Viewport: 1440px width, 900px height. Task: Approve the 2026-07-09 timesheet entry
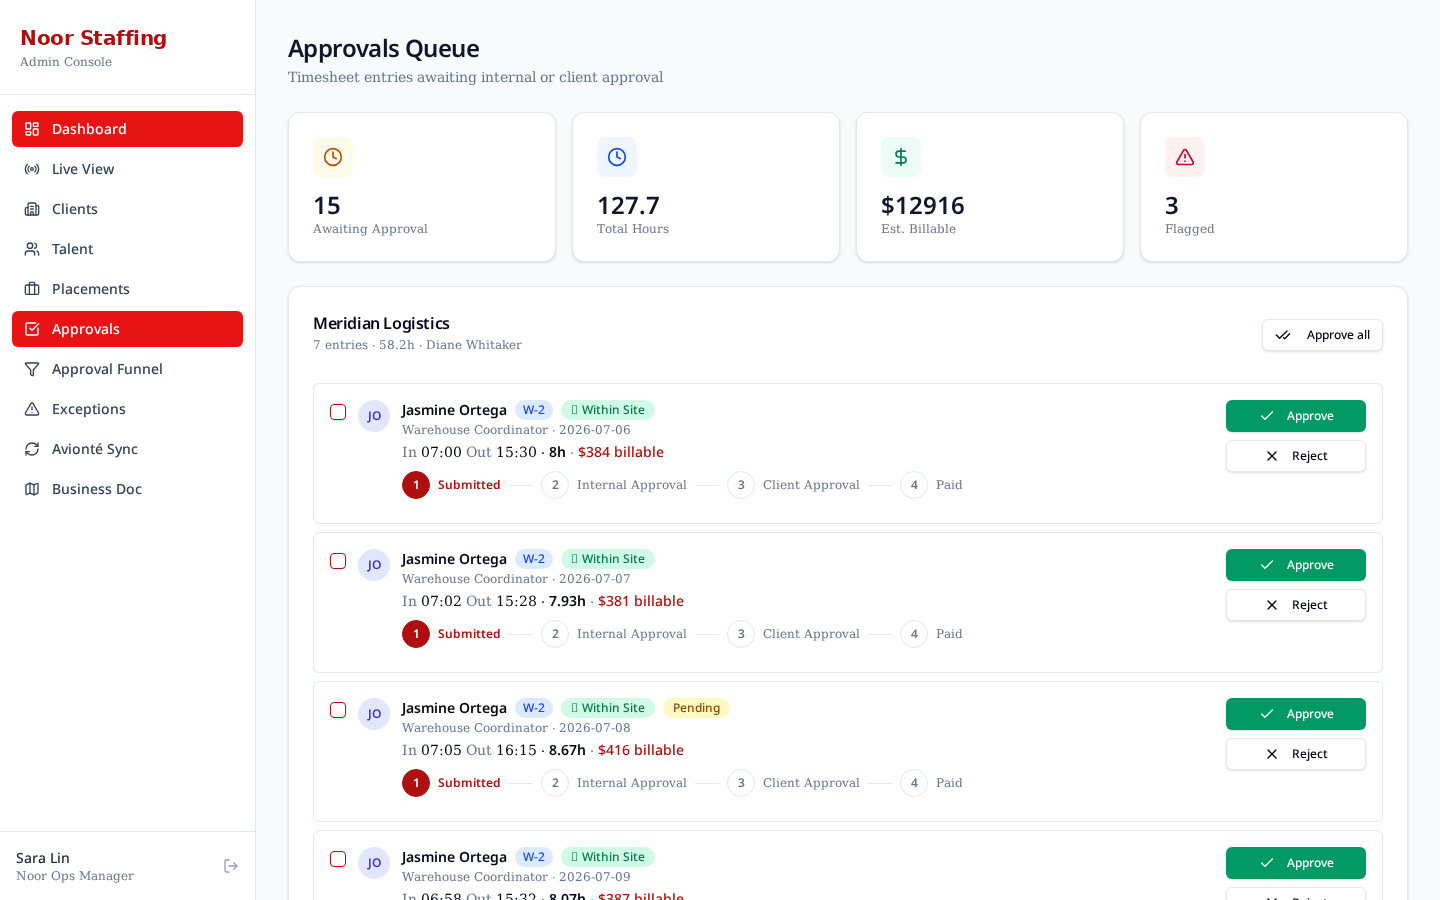point(1296,863)
